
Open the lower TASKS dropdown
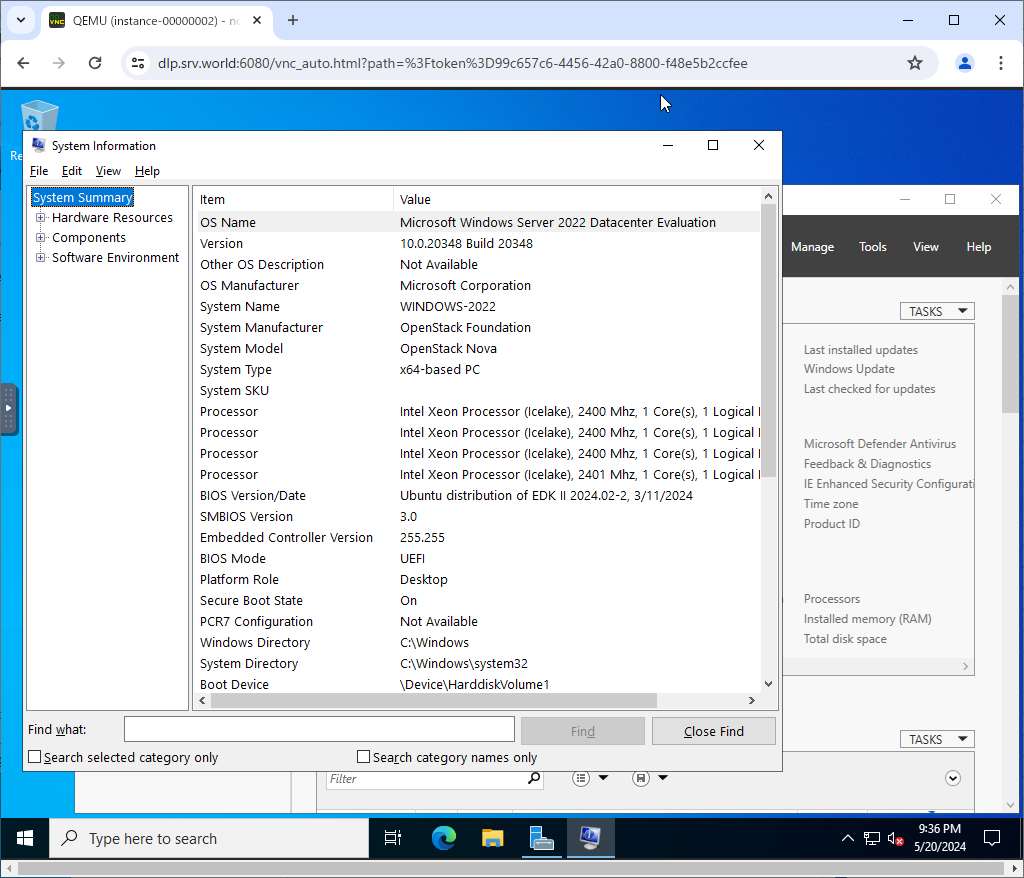[x=937, y=739]
